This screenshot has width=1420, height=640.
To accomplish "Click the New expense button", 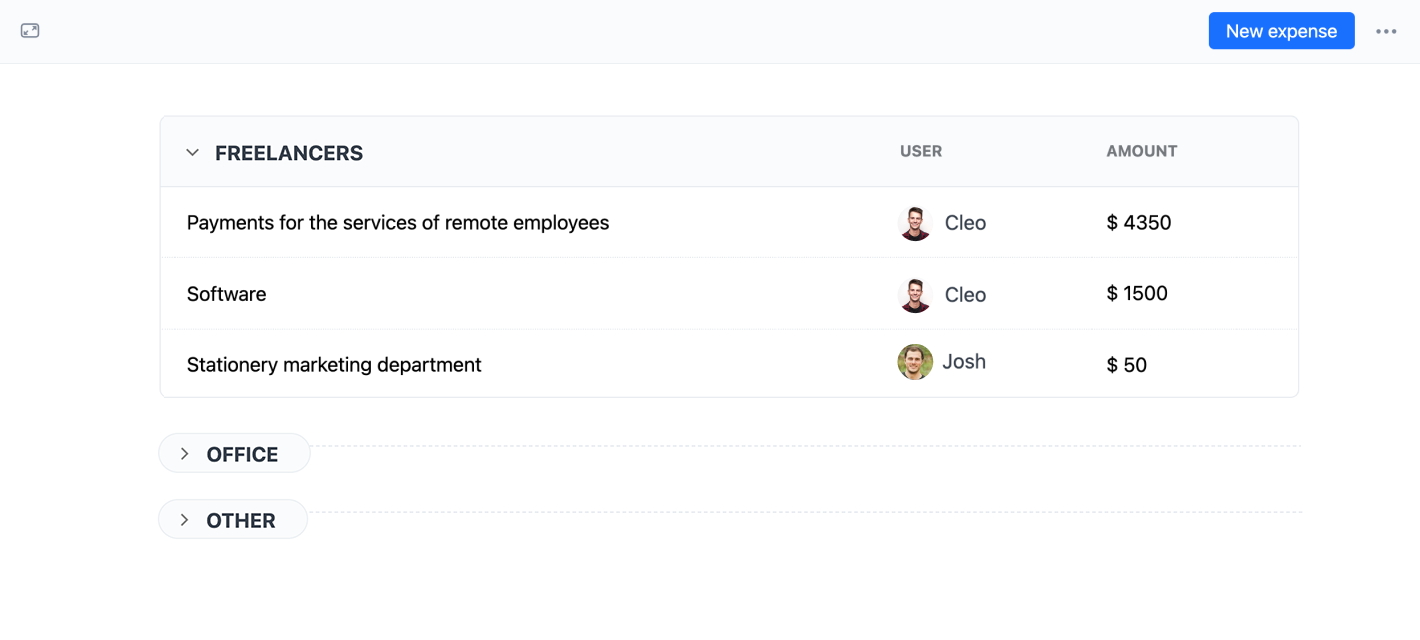I will tap(1281, 31).
